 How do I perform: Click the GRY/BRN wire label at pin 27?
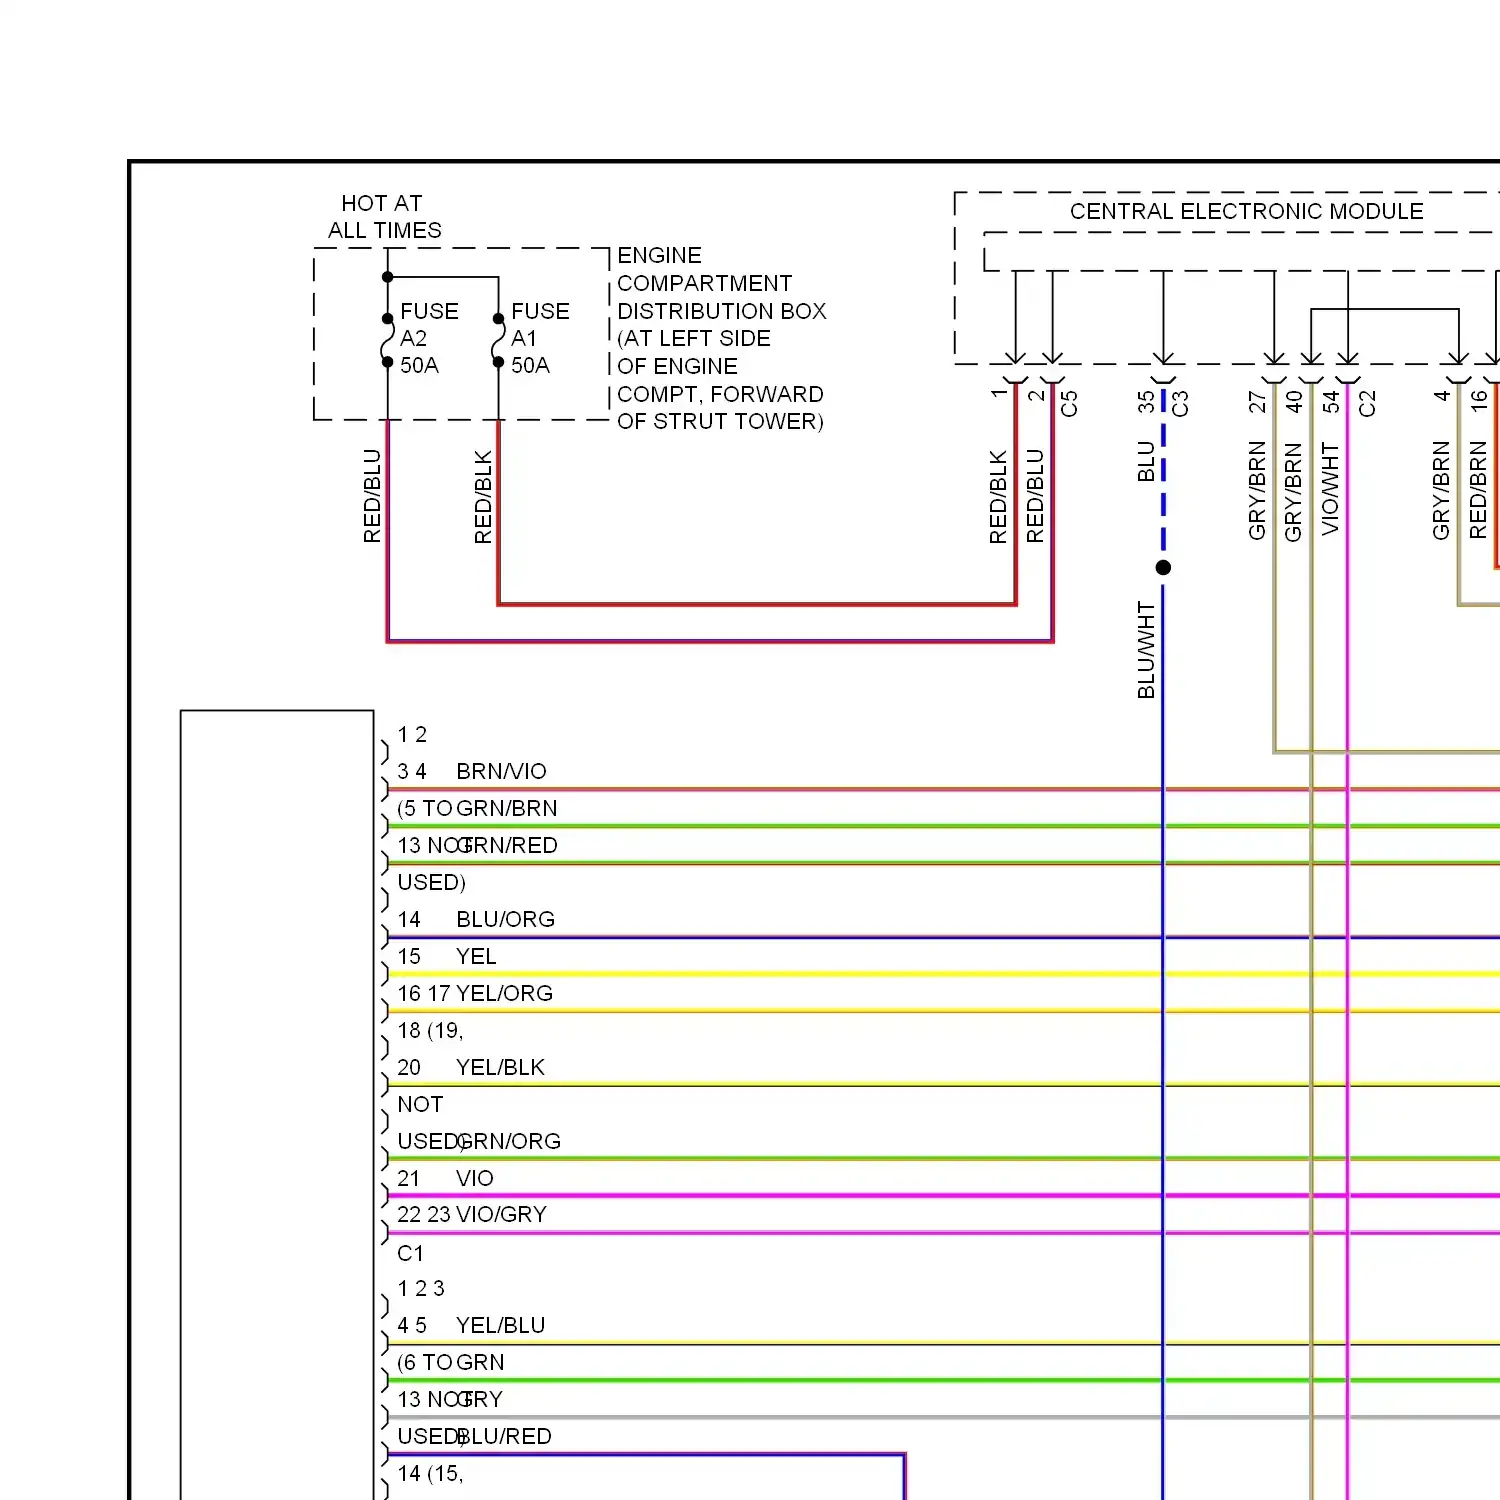[x=1257, y=491]
